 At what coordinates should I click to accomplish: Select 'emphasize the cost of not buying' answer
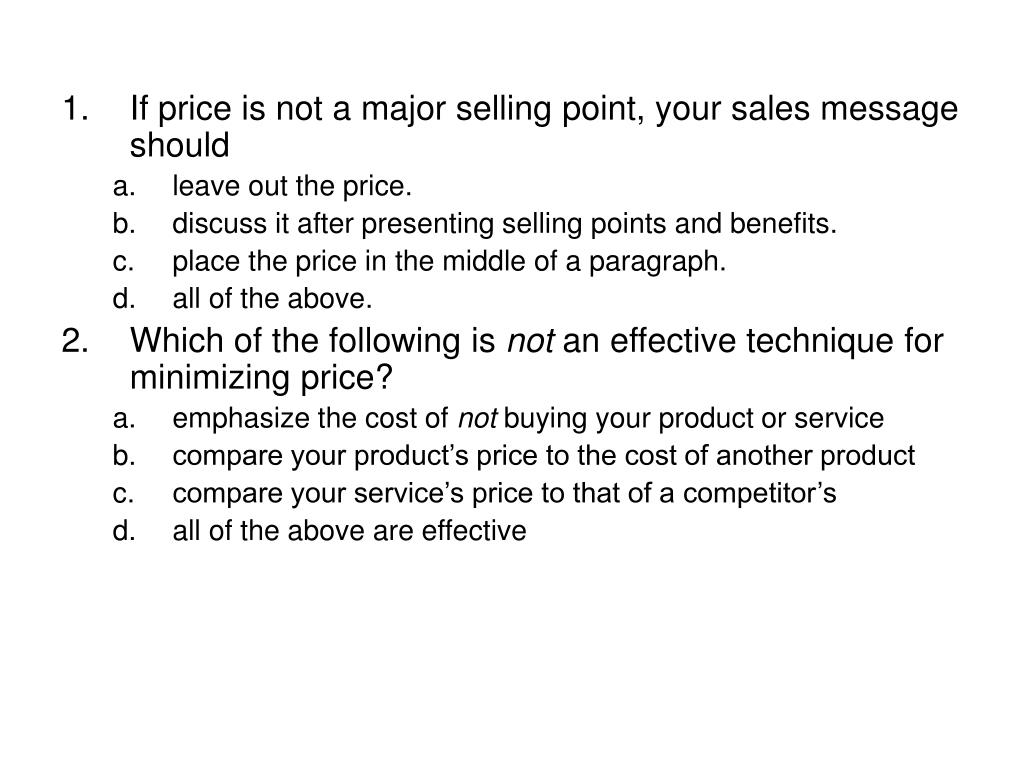tap(528, 419)
